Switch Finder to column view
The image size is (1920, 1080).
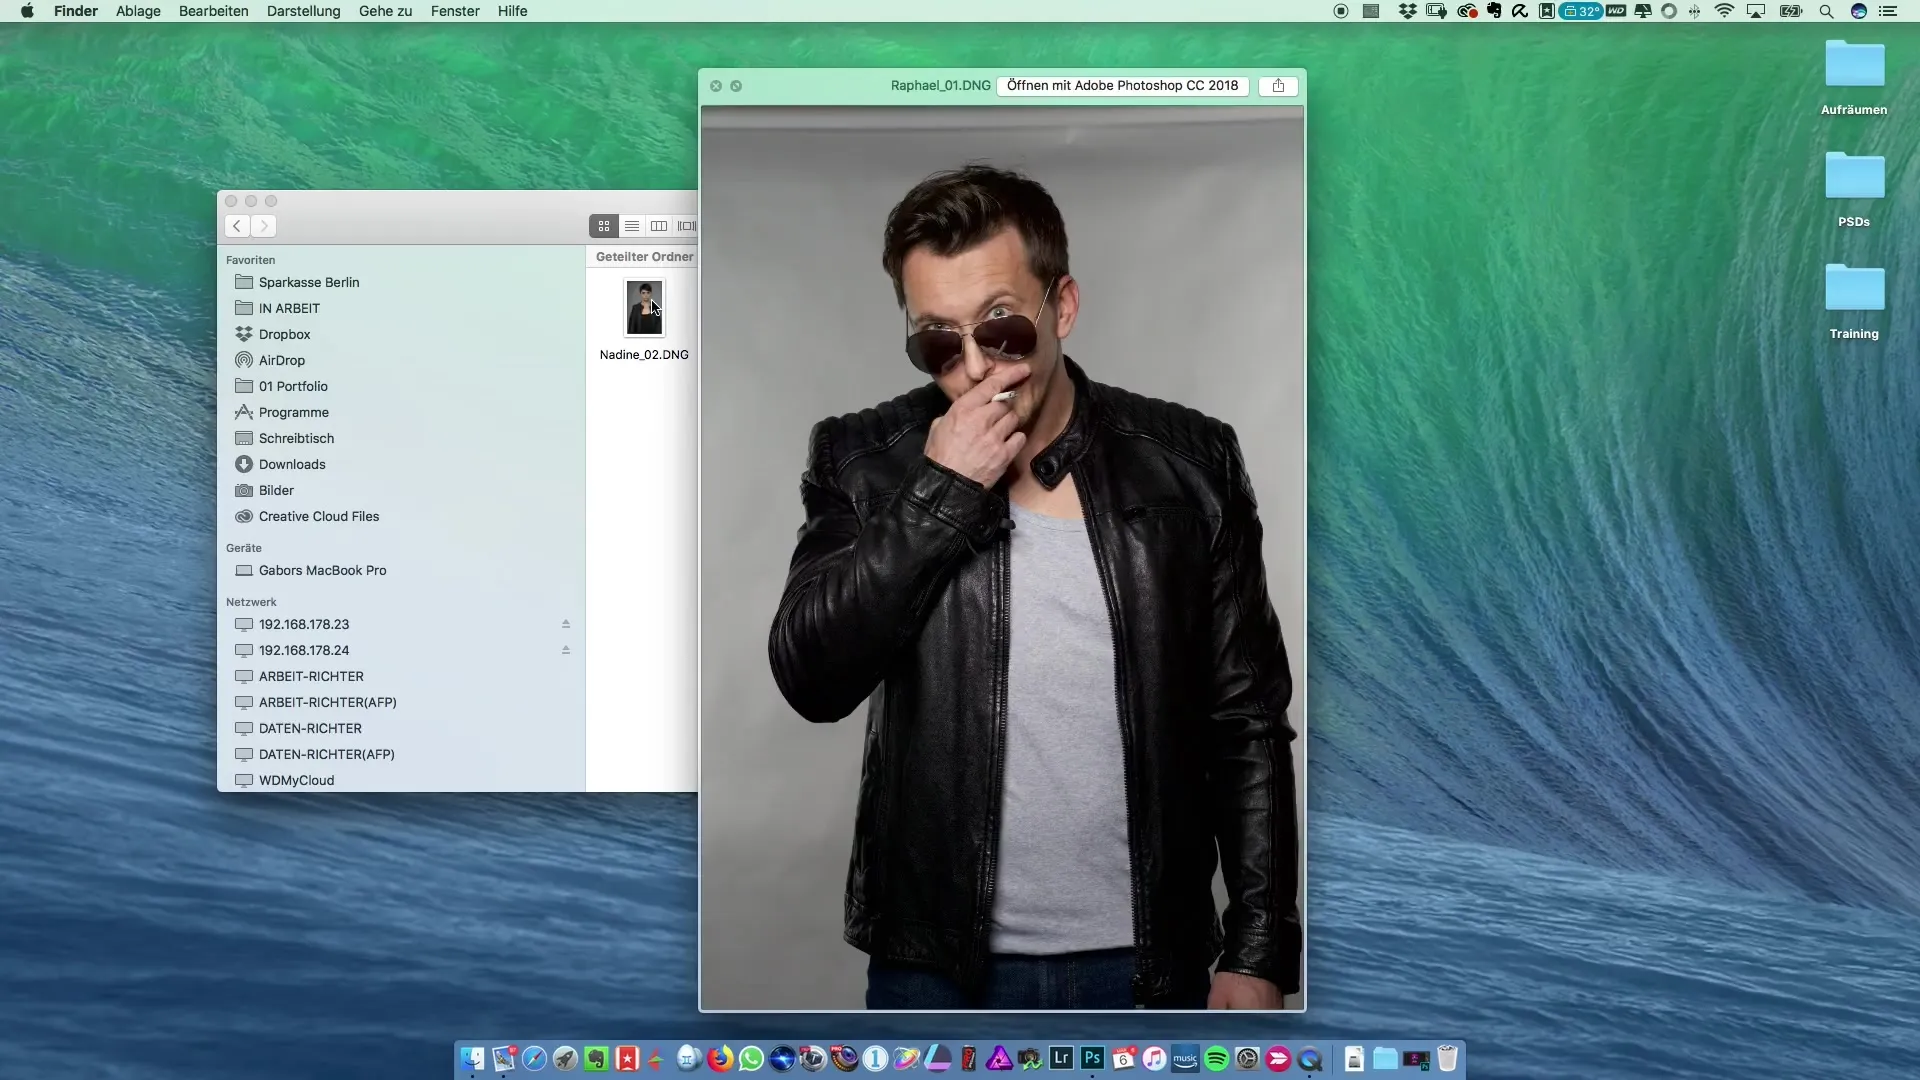point(659,226)
